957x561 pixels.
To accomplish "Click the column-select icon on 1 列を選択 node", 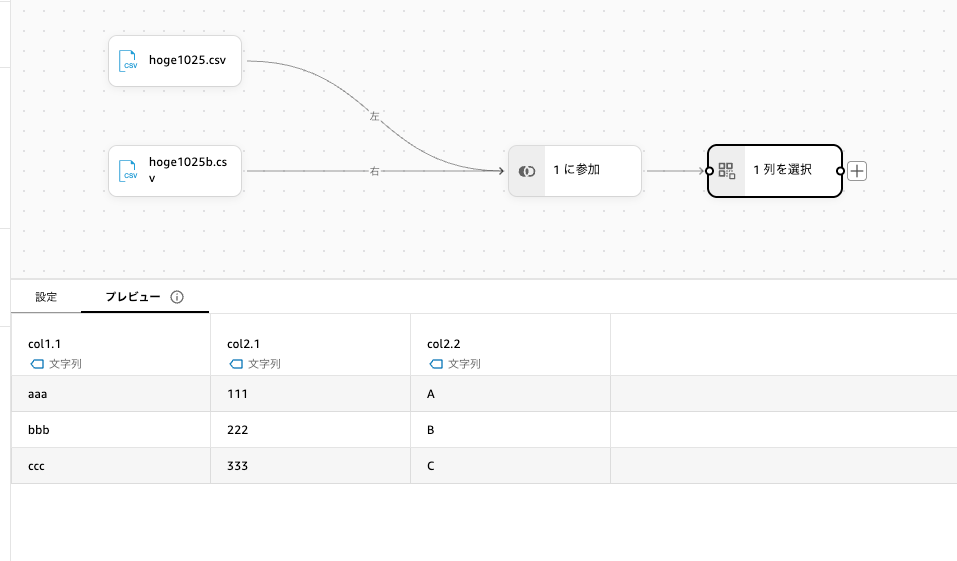I will tap(727, 171).
